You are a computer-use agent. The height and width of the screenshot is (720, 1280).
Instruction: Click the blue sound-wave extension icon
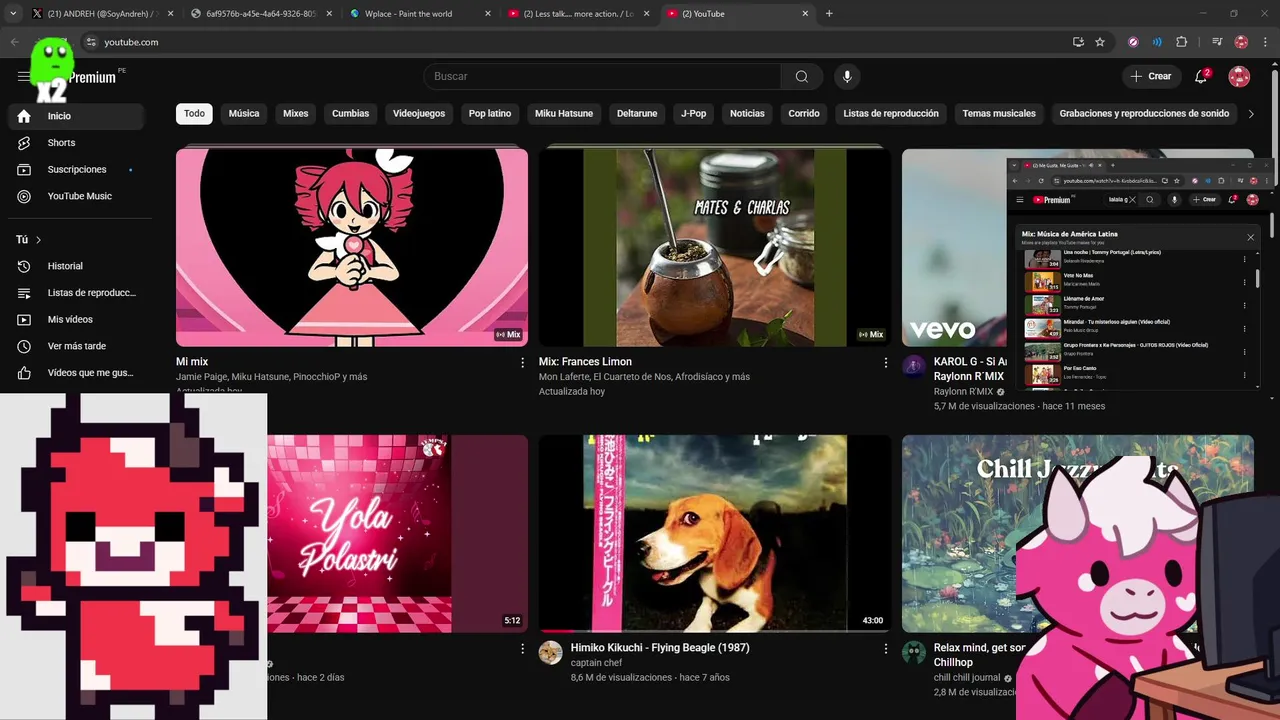[1157, 42]
